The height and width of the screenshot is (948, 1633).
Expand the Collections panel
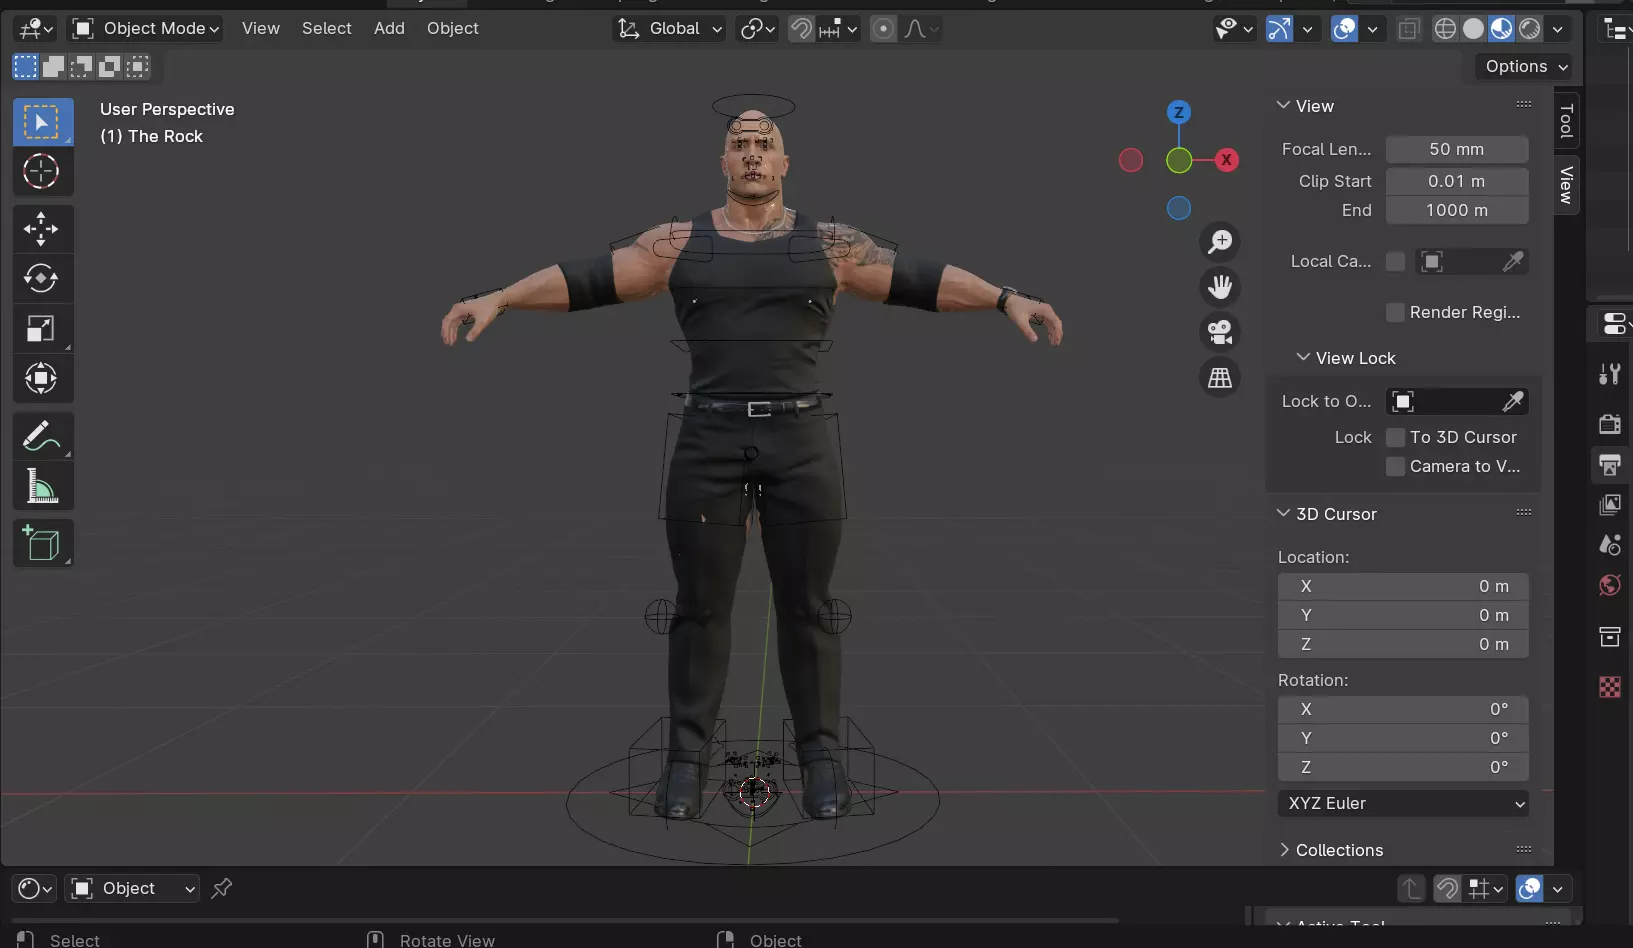tap(1284, 849)
